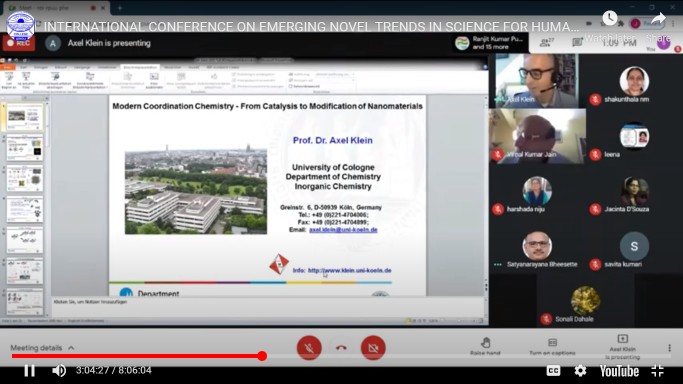
Task: Exit full screen mode icon
Action: click(x=657, y=371)
